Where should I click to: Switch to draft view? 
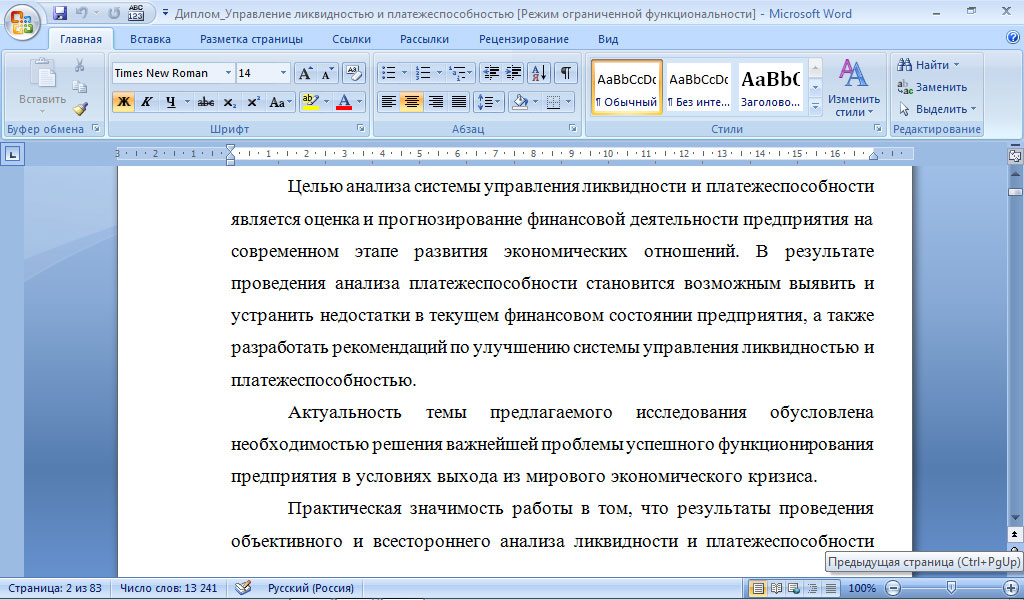(x=831, y=588)
